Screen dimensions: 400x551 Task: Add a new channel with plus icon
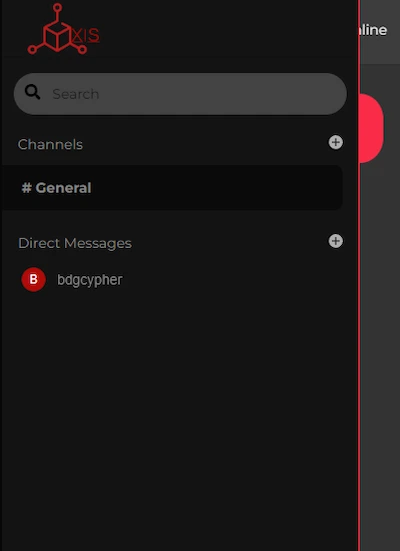click(x=336, y=142)
